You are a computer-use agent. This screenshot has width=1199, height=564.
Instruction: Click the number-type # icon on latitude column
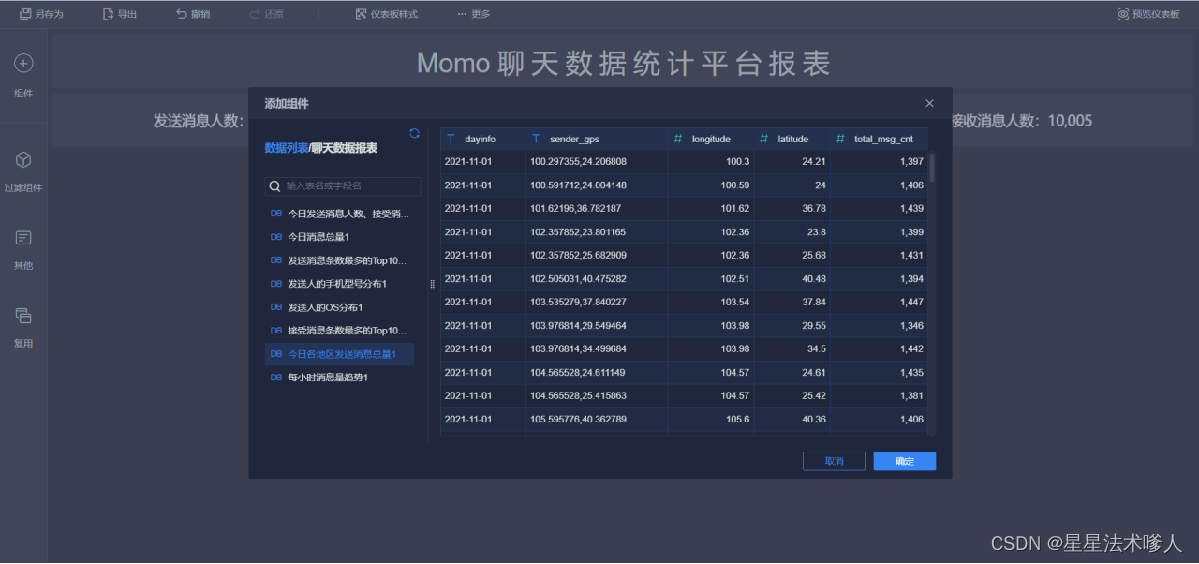(763, 139)
